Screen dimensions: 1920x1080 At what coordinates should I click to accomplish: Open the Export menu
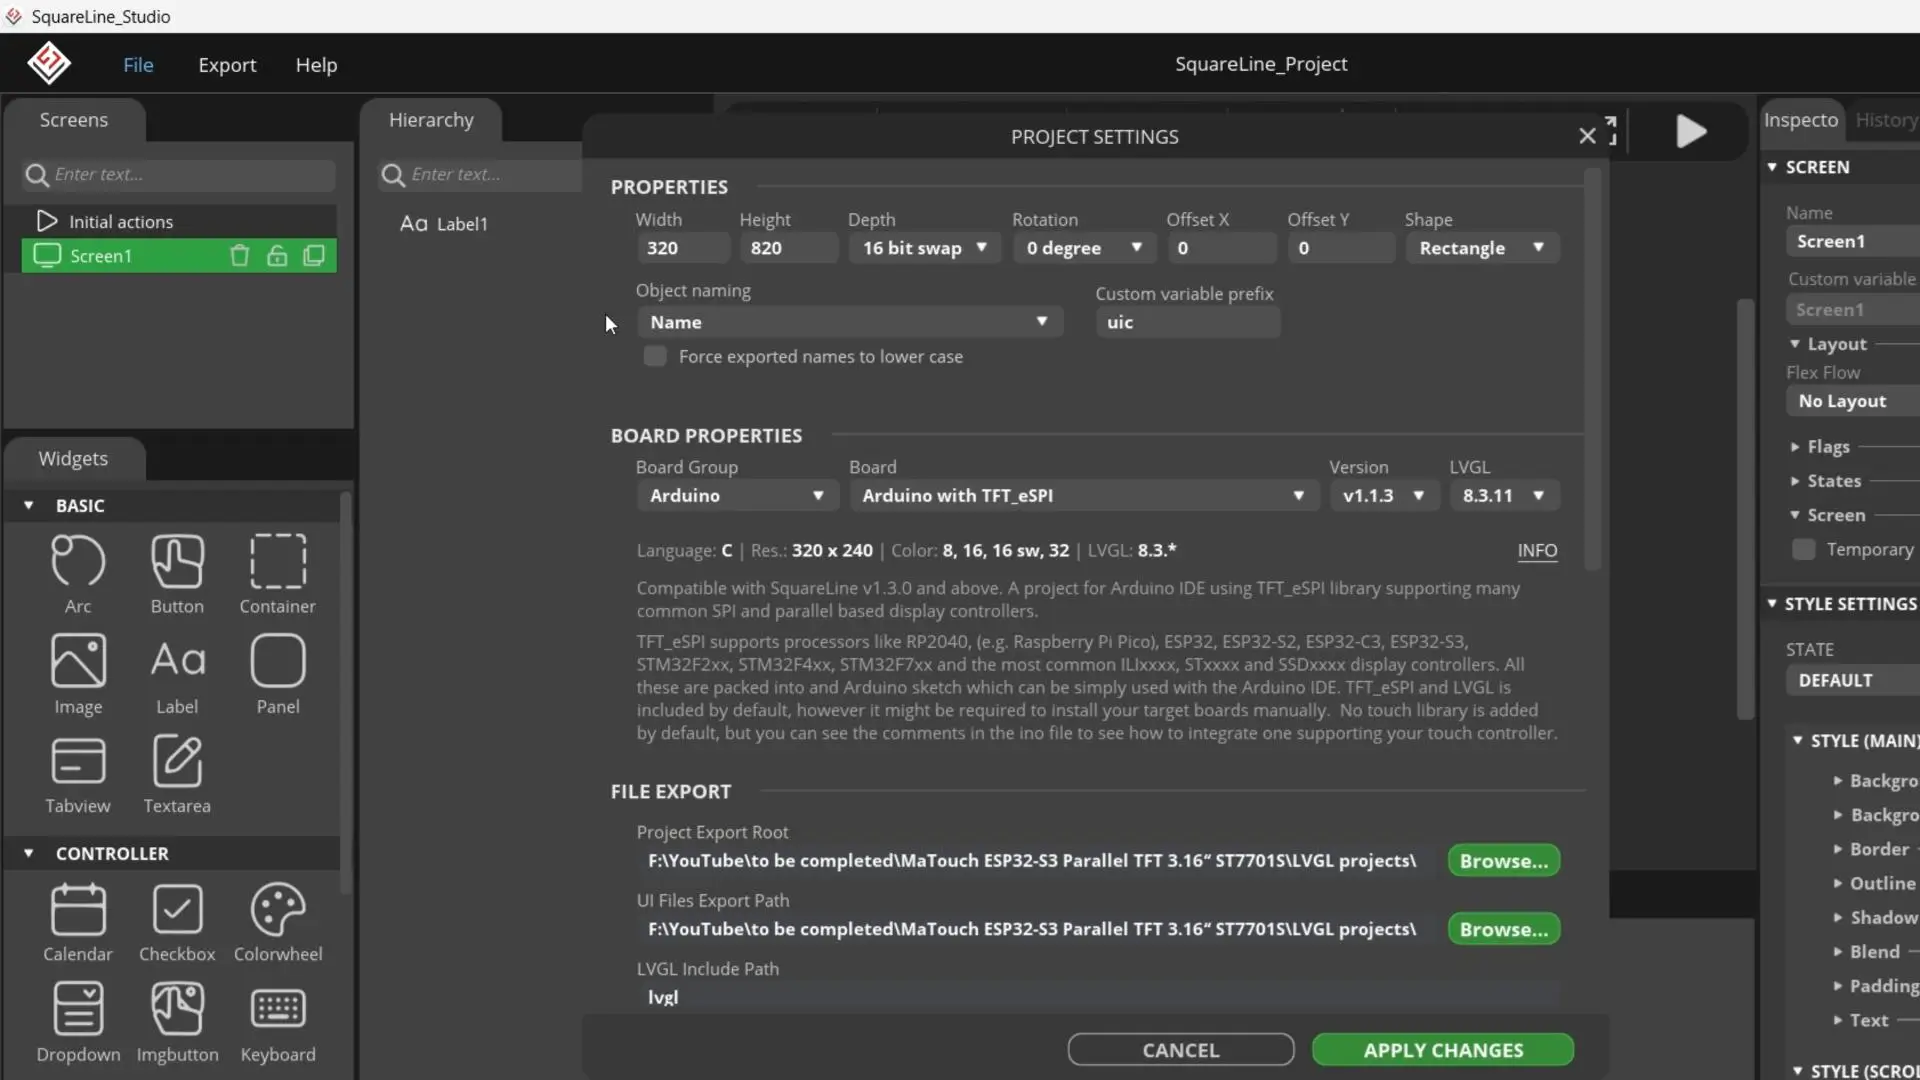227,65
